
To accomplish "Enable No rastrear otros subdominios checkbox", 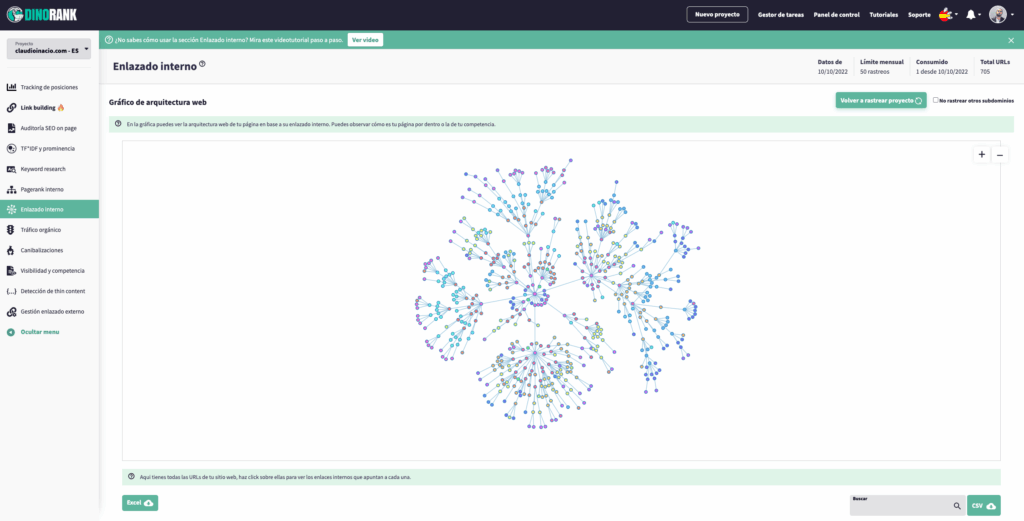I will 936,100.
